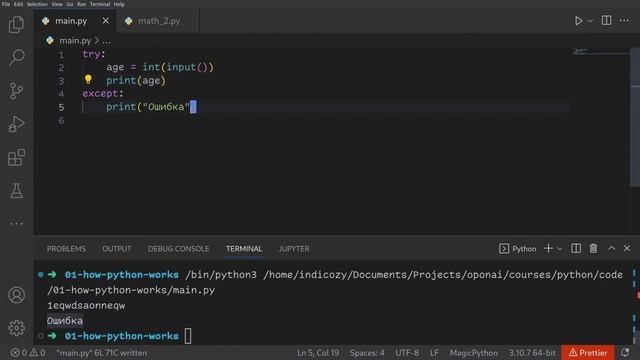
Task: Open the Help menu
Action: click(119, 4)
